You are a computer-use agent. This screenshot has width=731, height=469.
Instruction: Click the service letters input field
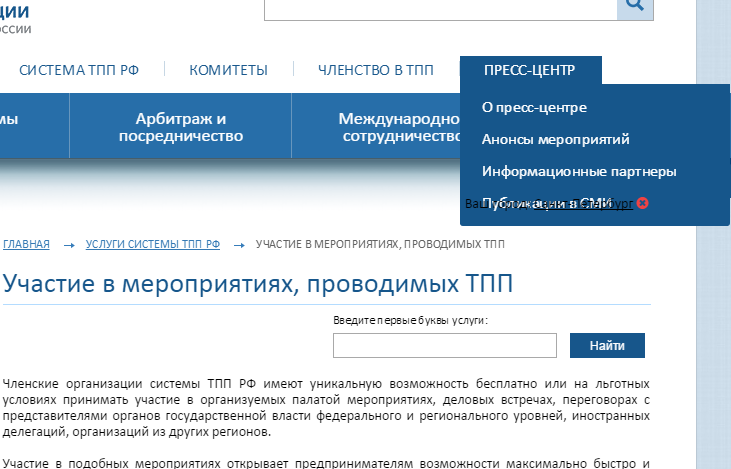445,345
